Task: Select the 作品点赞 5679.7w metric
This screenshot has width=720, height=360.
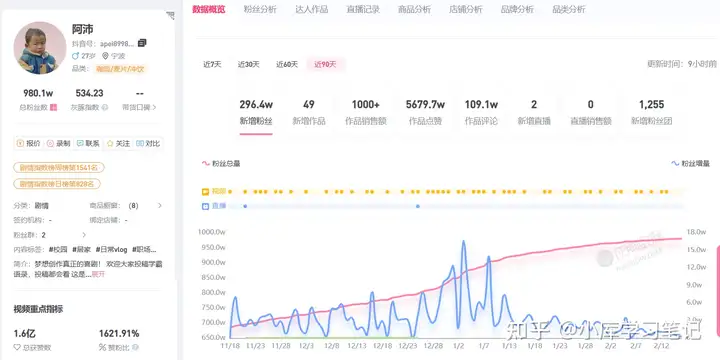Action: tap(425, 113)
